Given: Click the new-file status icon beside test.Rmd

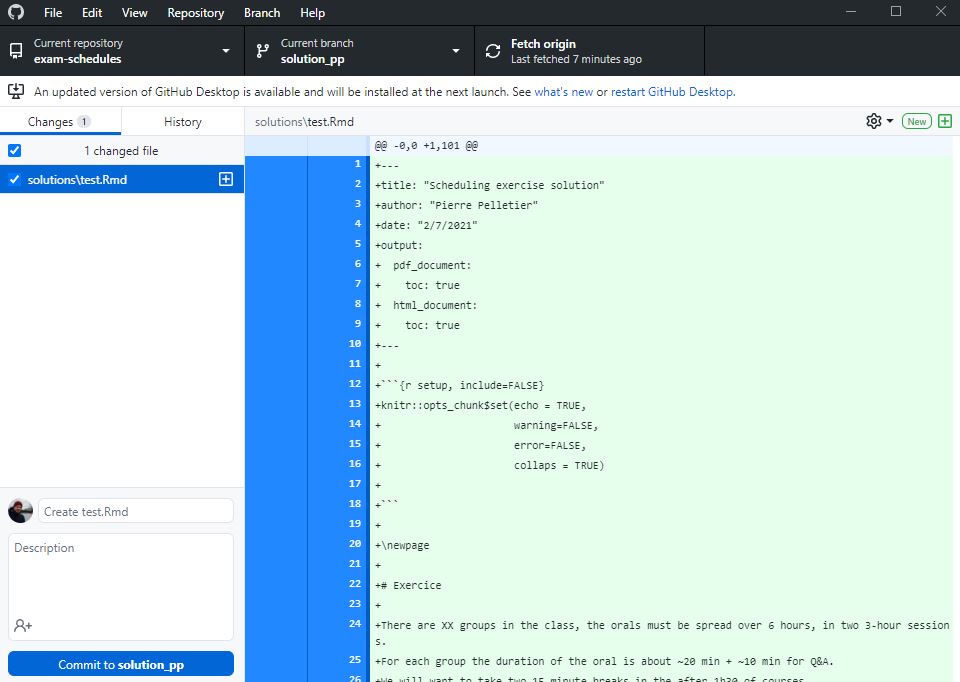Looking at the screenshot, I should [226, 180].
